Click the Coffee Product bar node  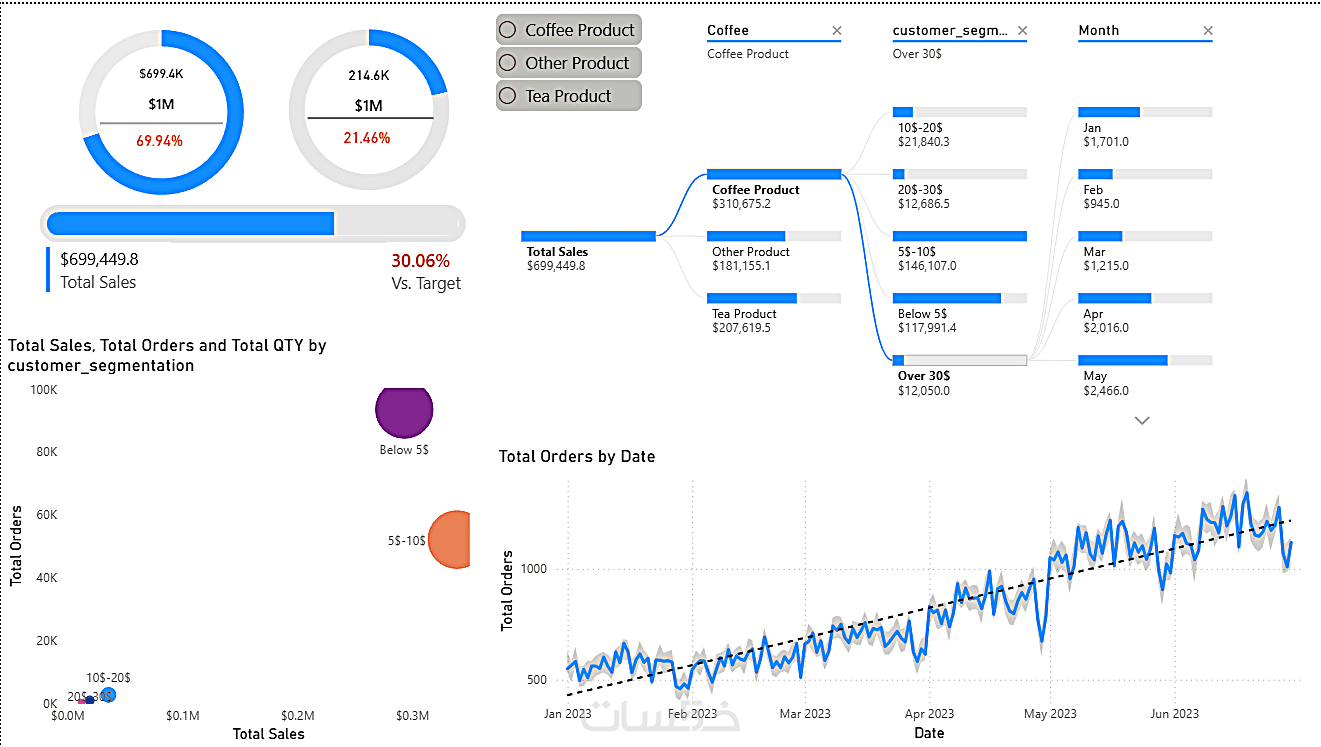pos(773,174)
